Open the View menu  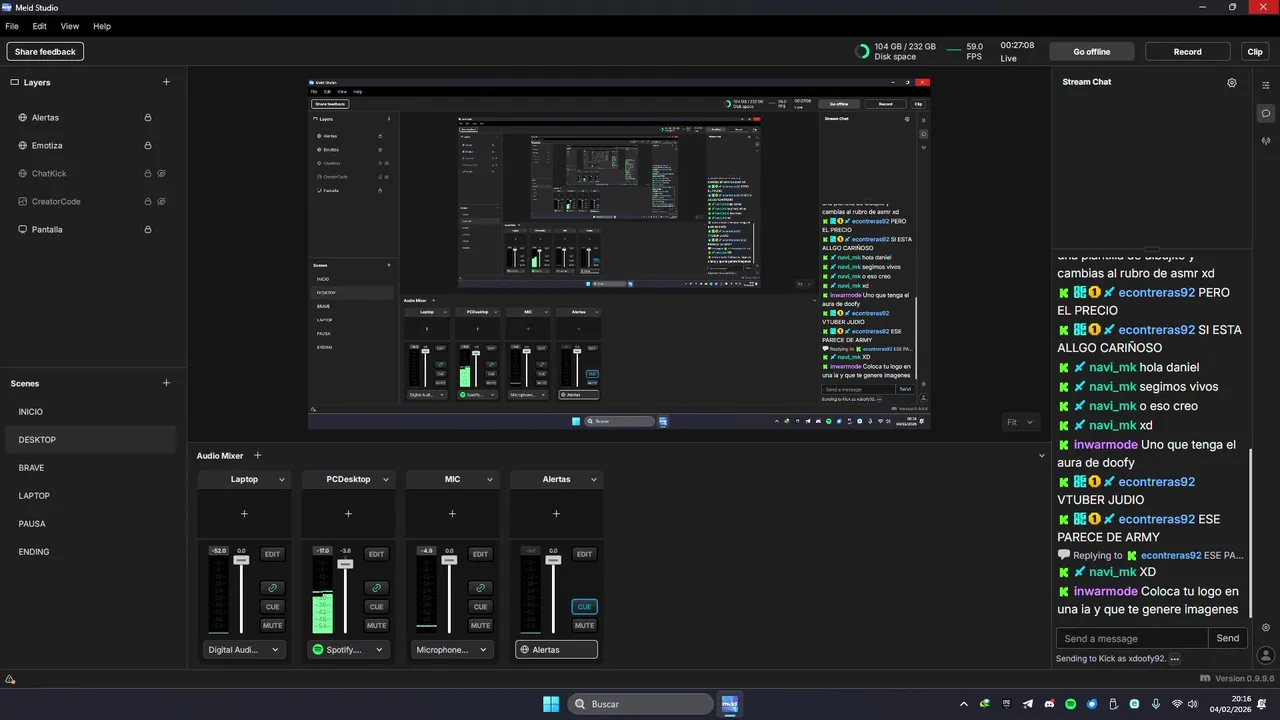click(x=70, y=26)
